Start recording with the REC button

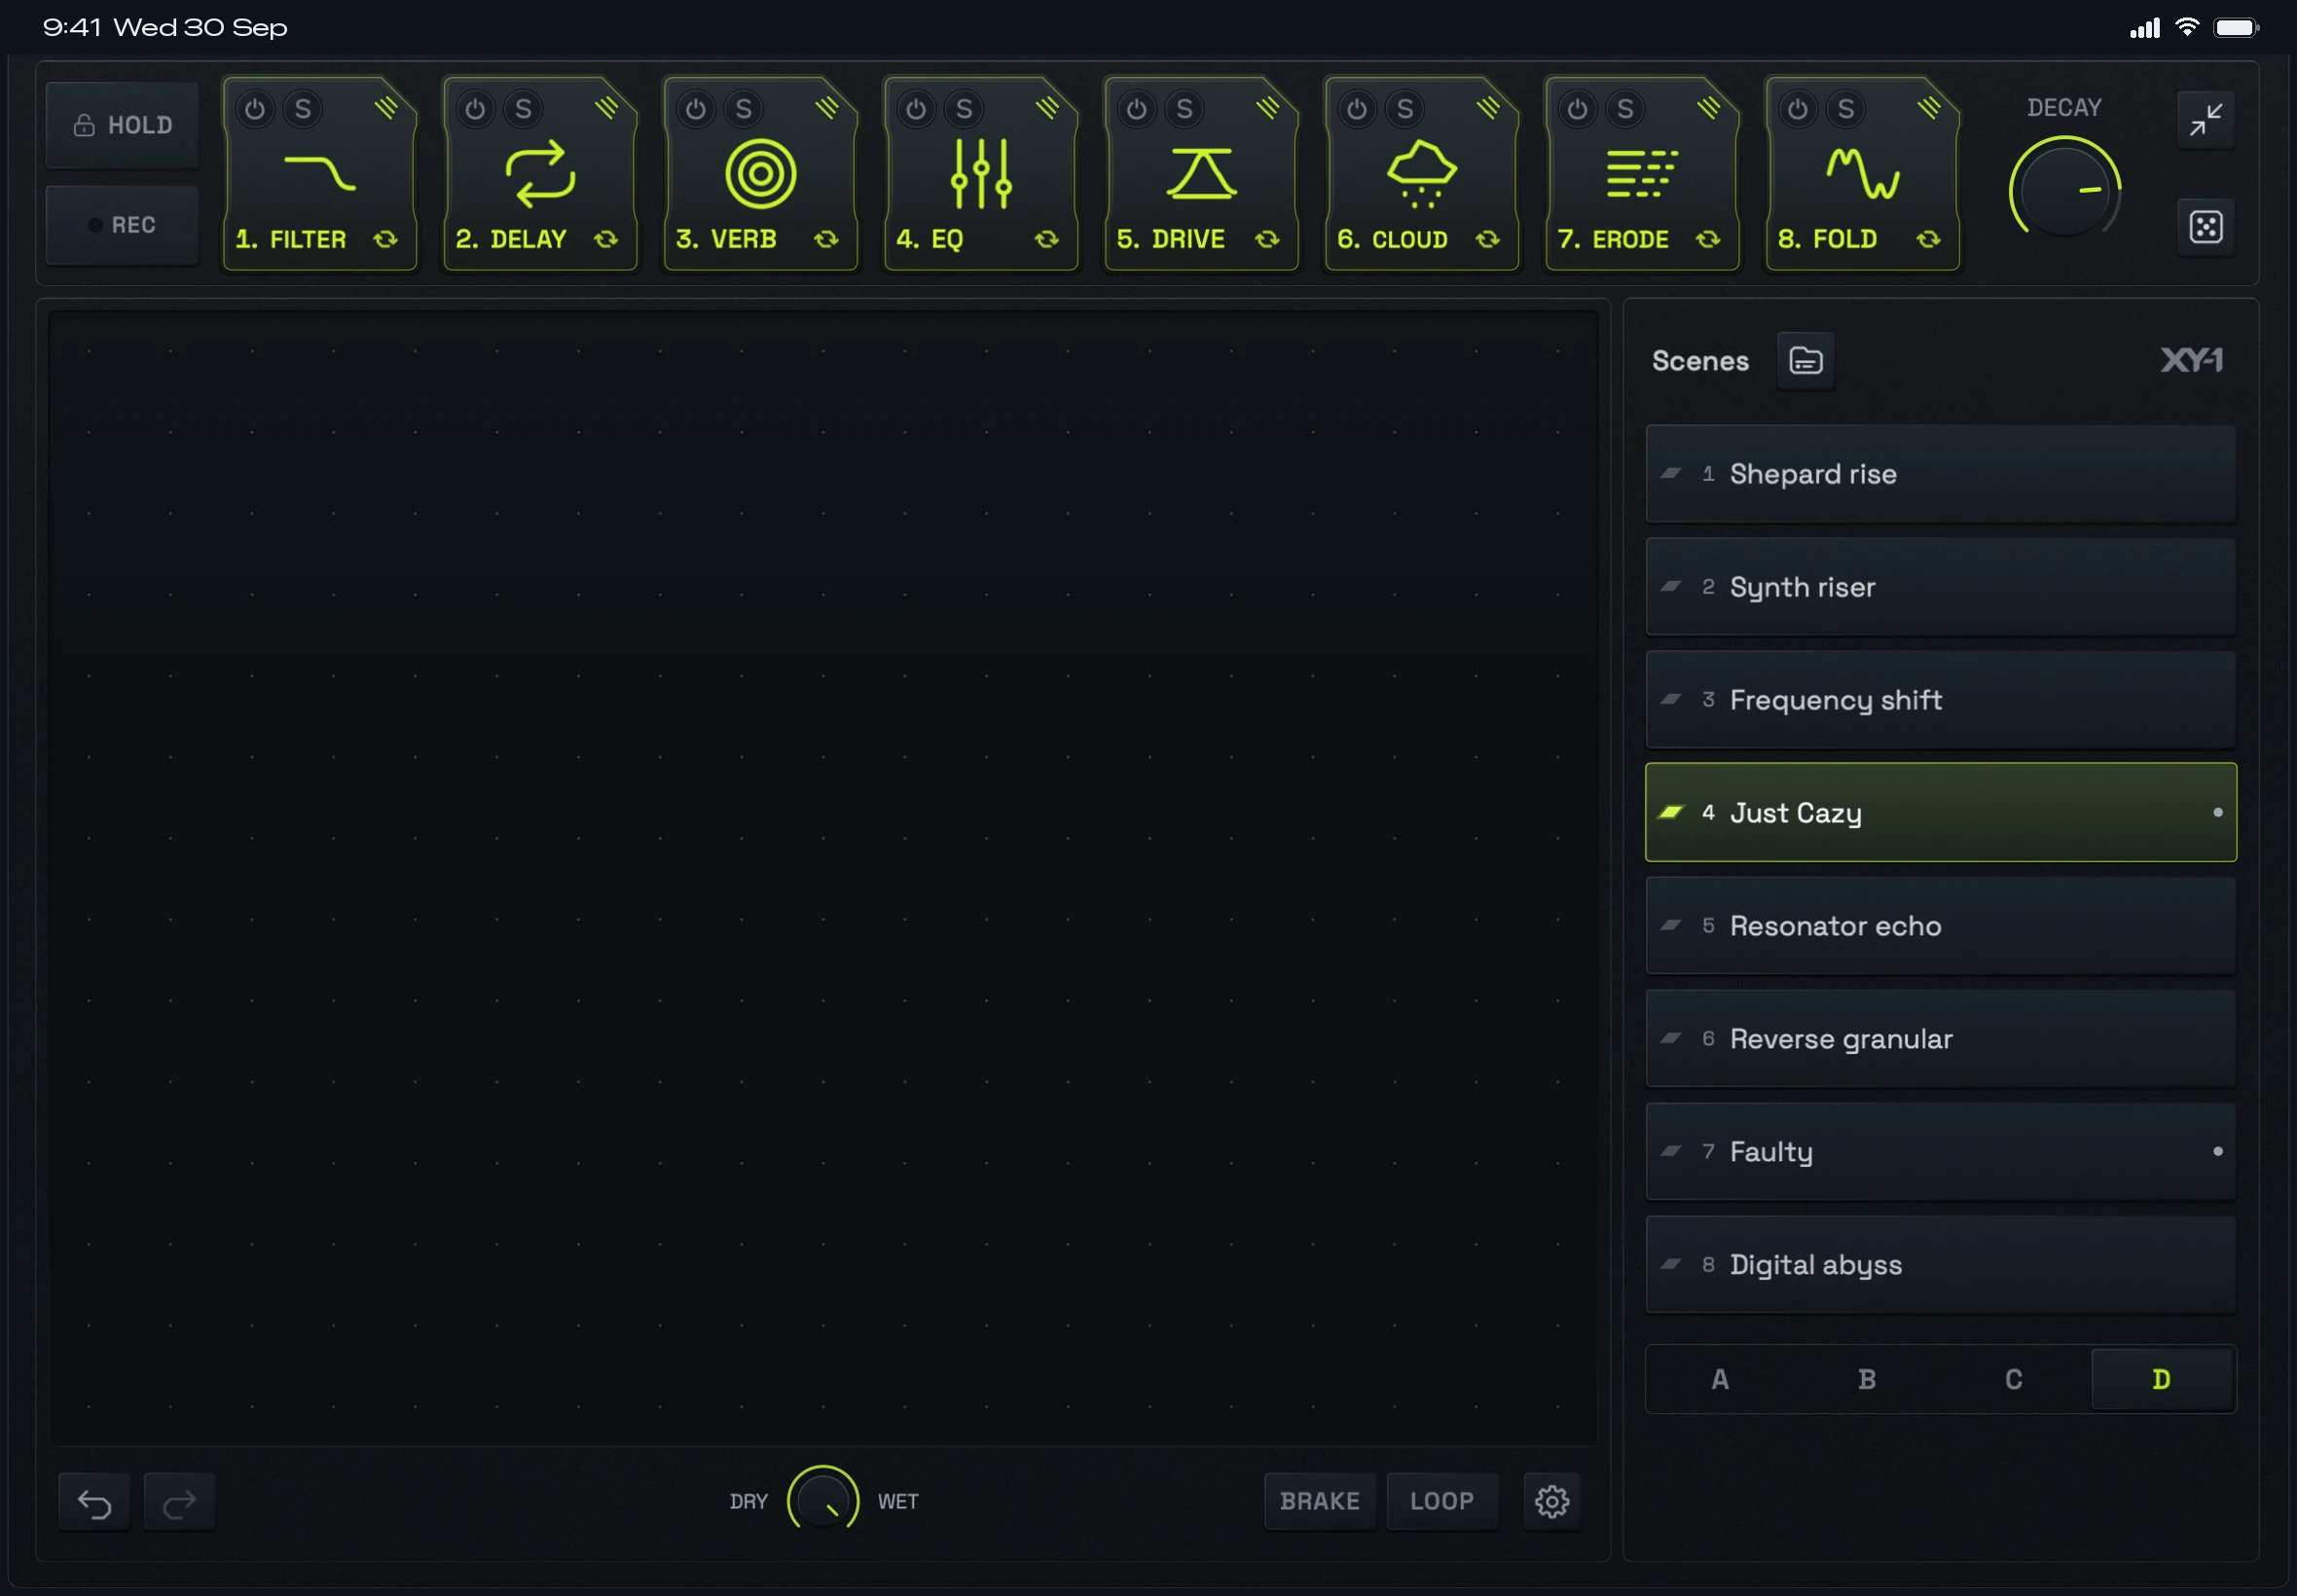click(122, 225)
